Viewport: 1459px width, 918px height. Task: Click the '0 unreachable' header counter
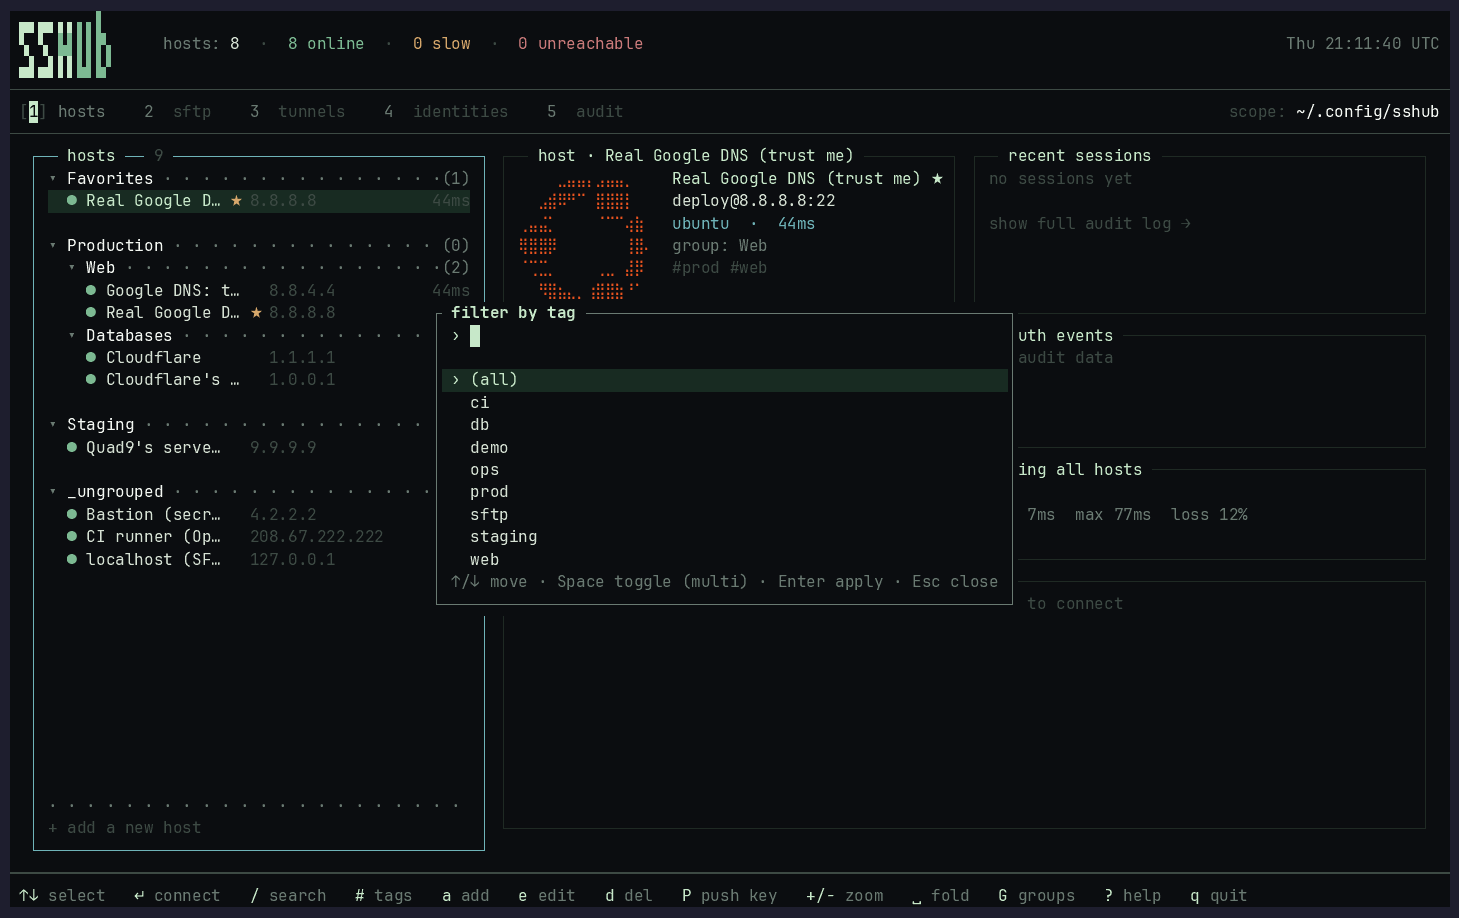[581, 44]
